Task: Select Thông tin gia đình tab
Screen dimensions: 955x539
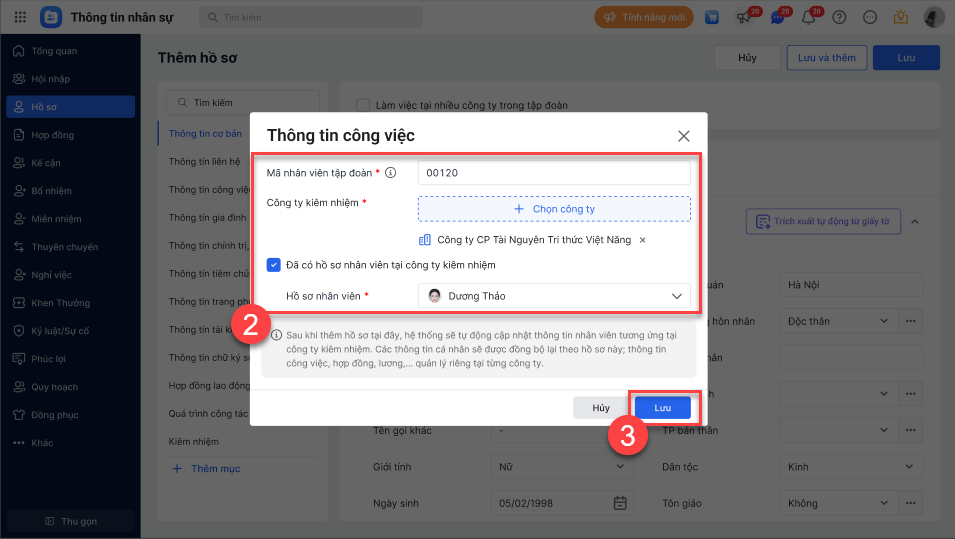Action: pos(208,217)
